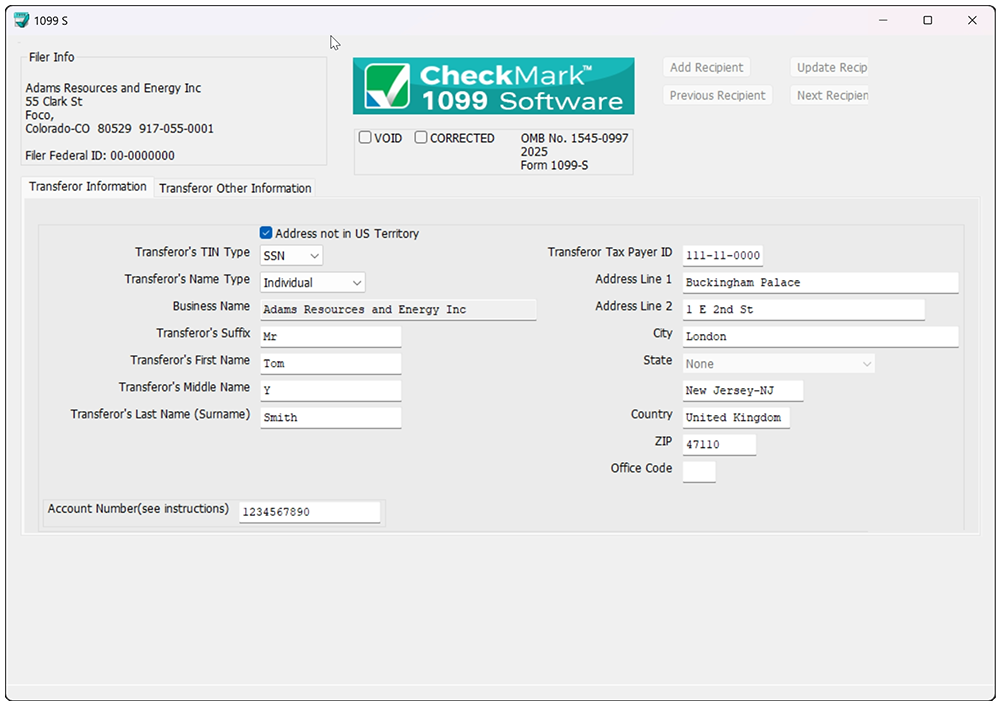Click the Transferor's First Name field

pos(330,364)
